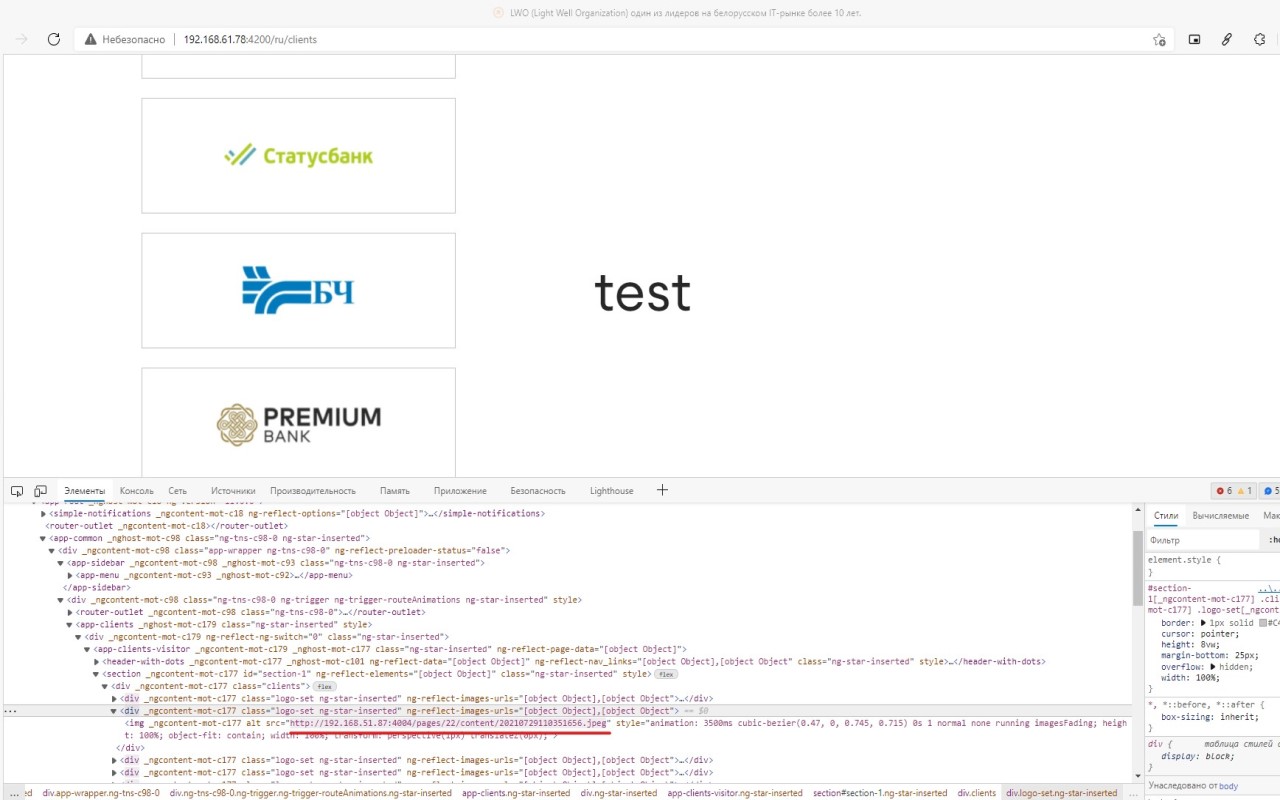Image resolution: width=1280 pixels, height=800 pixels.
Task: Select section#section-1 breadcrumb item
Action: pyautogui.click(x=880, y=793)
